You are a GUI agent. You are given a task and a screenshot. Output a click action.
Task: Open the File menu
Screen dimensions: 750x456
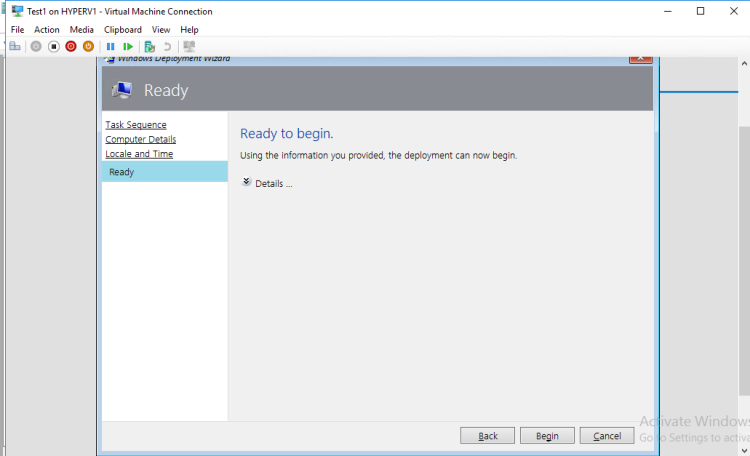click(x=17, y=30)
